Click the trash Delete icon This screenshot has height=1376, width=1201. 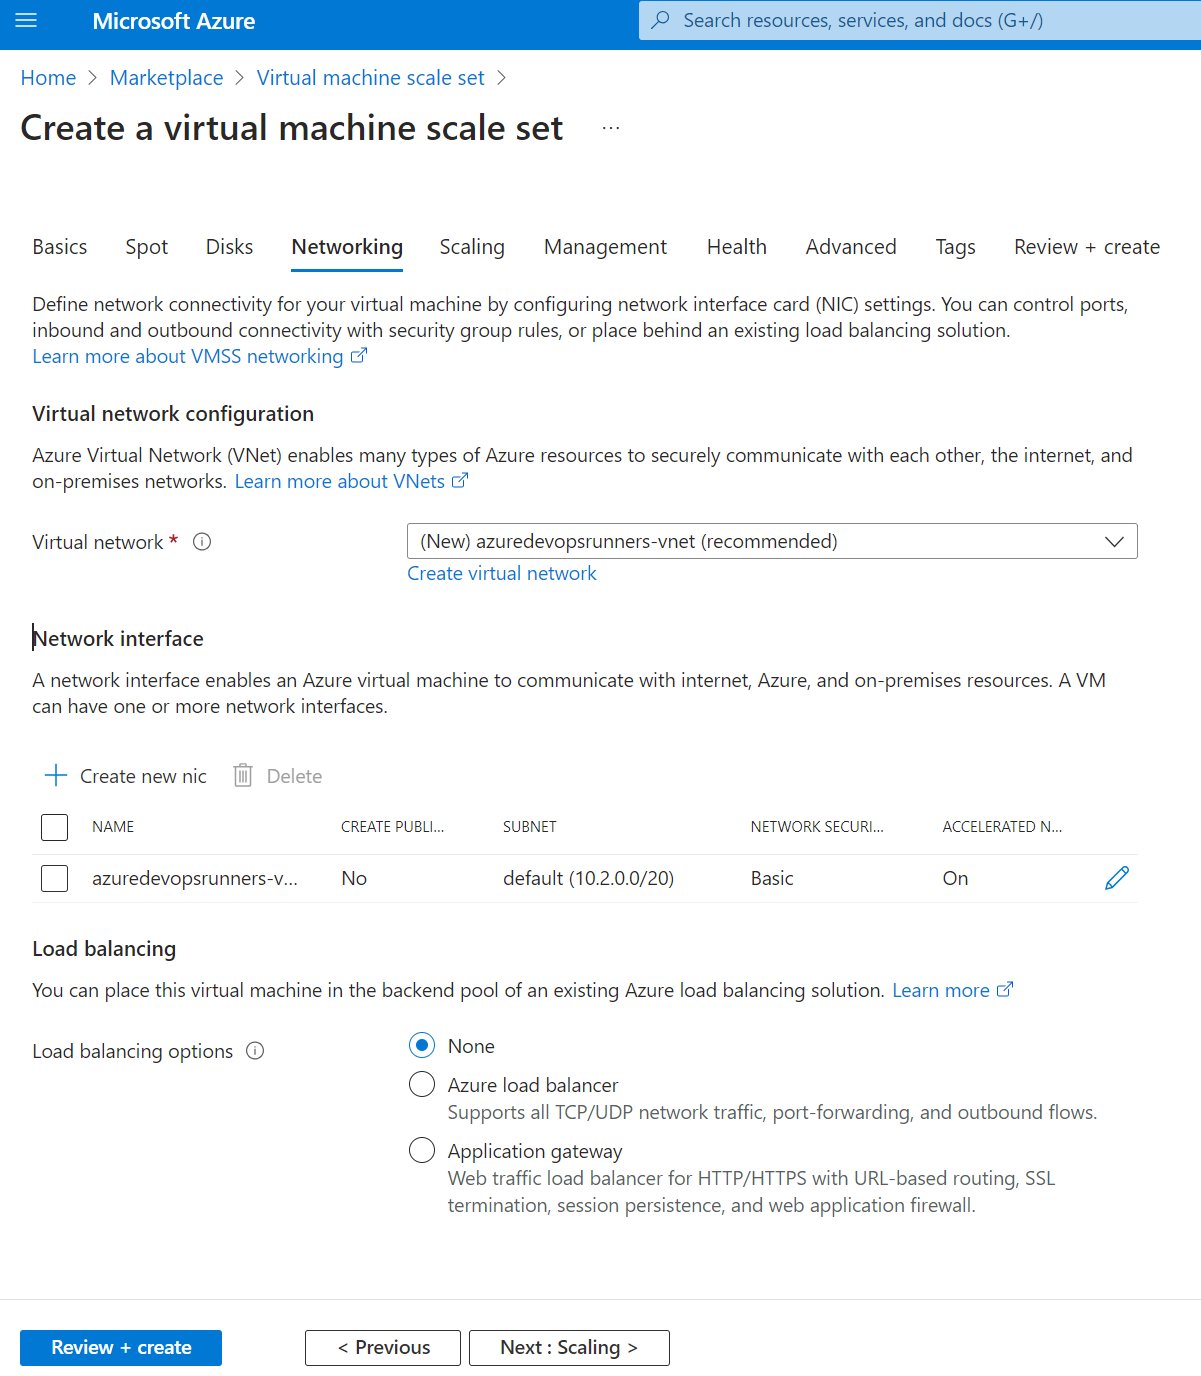tap(243, 776)
